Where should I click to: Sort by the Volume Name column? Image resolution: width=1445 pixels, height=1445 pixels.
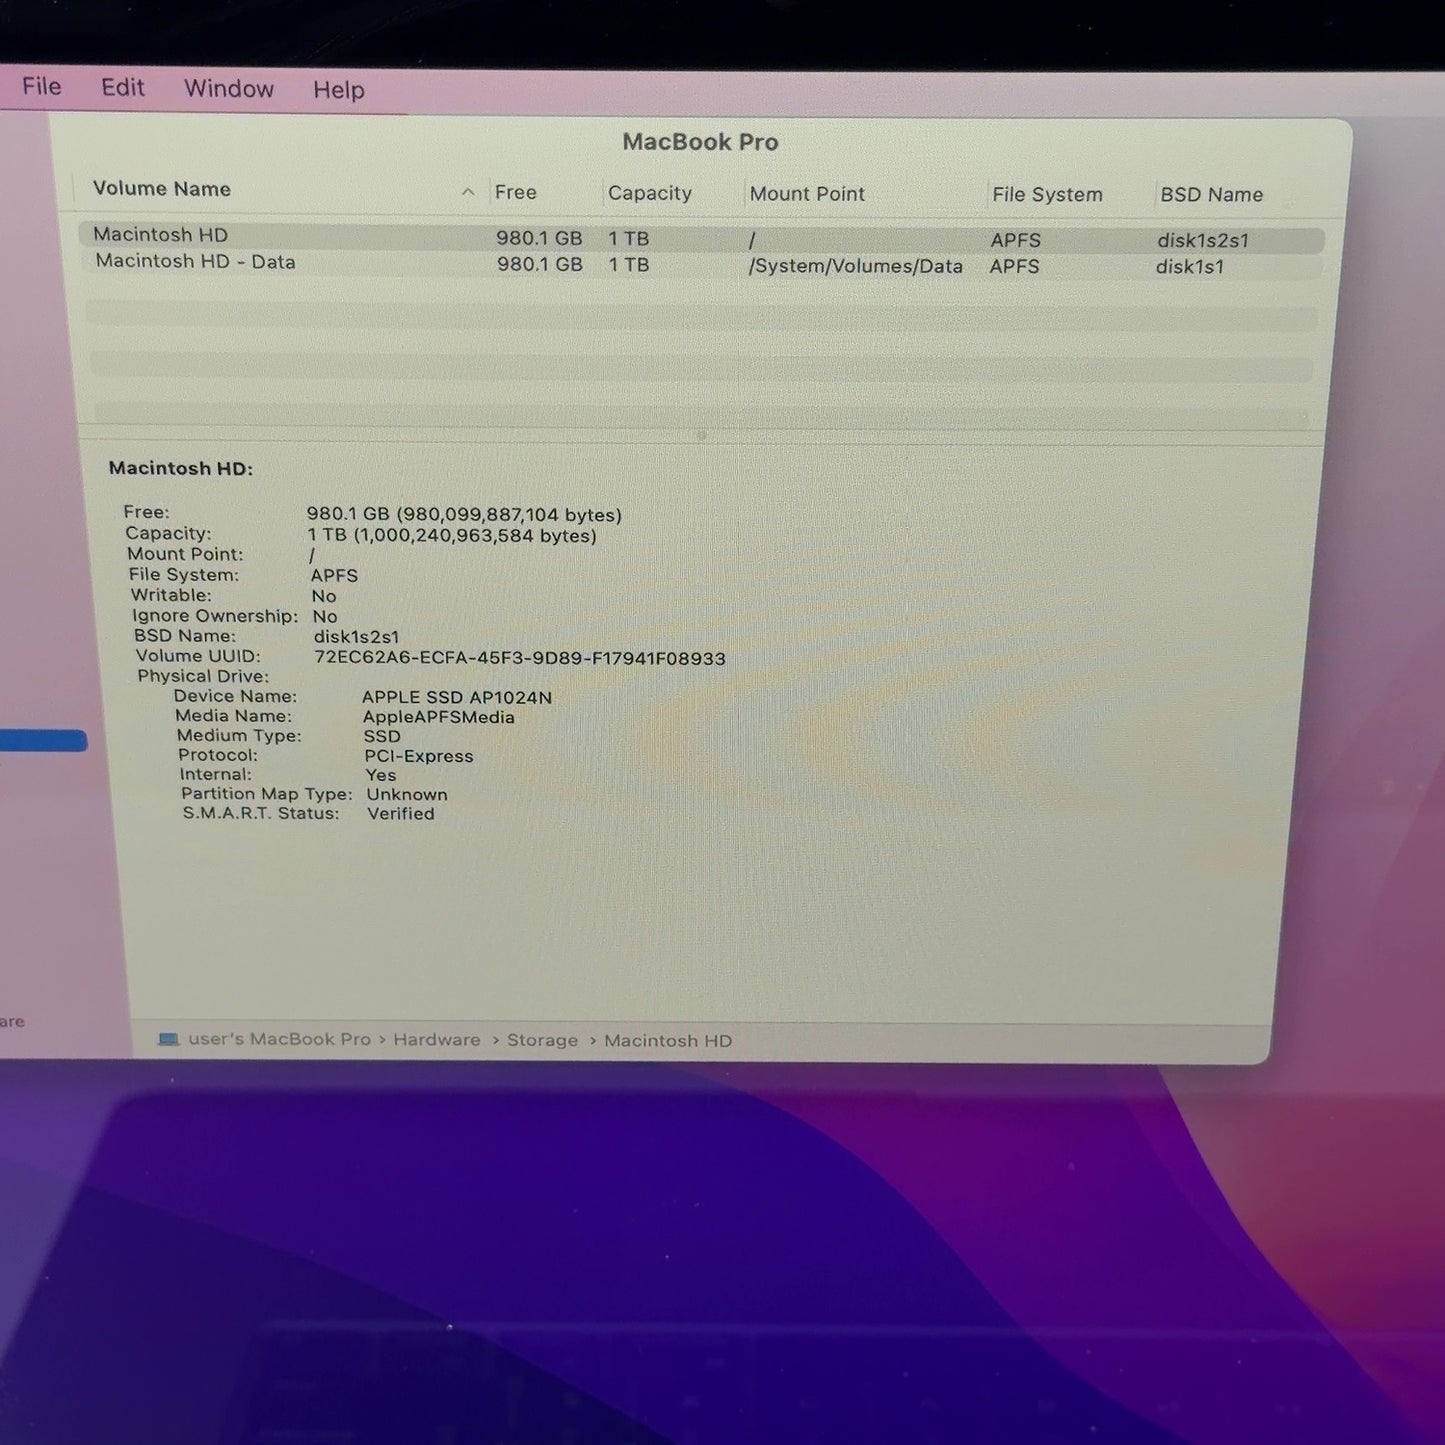(x=162, y=189)
